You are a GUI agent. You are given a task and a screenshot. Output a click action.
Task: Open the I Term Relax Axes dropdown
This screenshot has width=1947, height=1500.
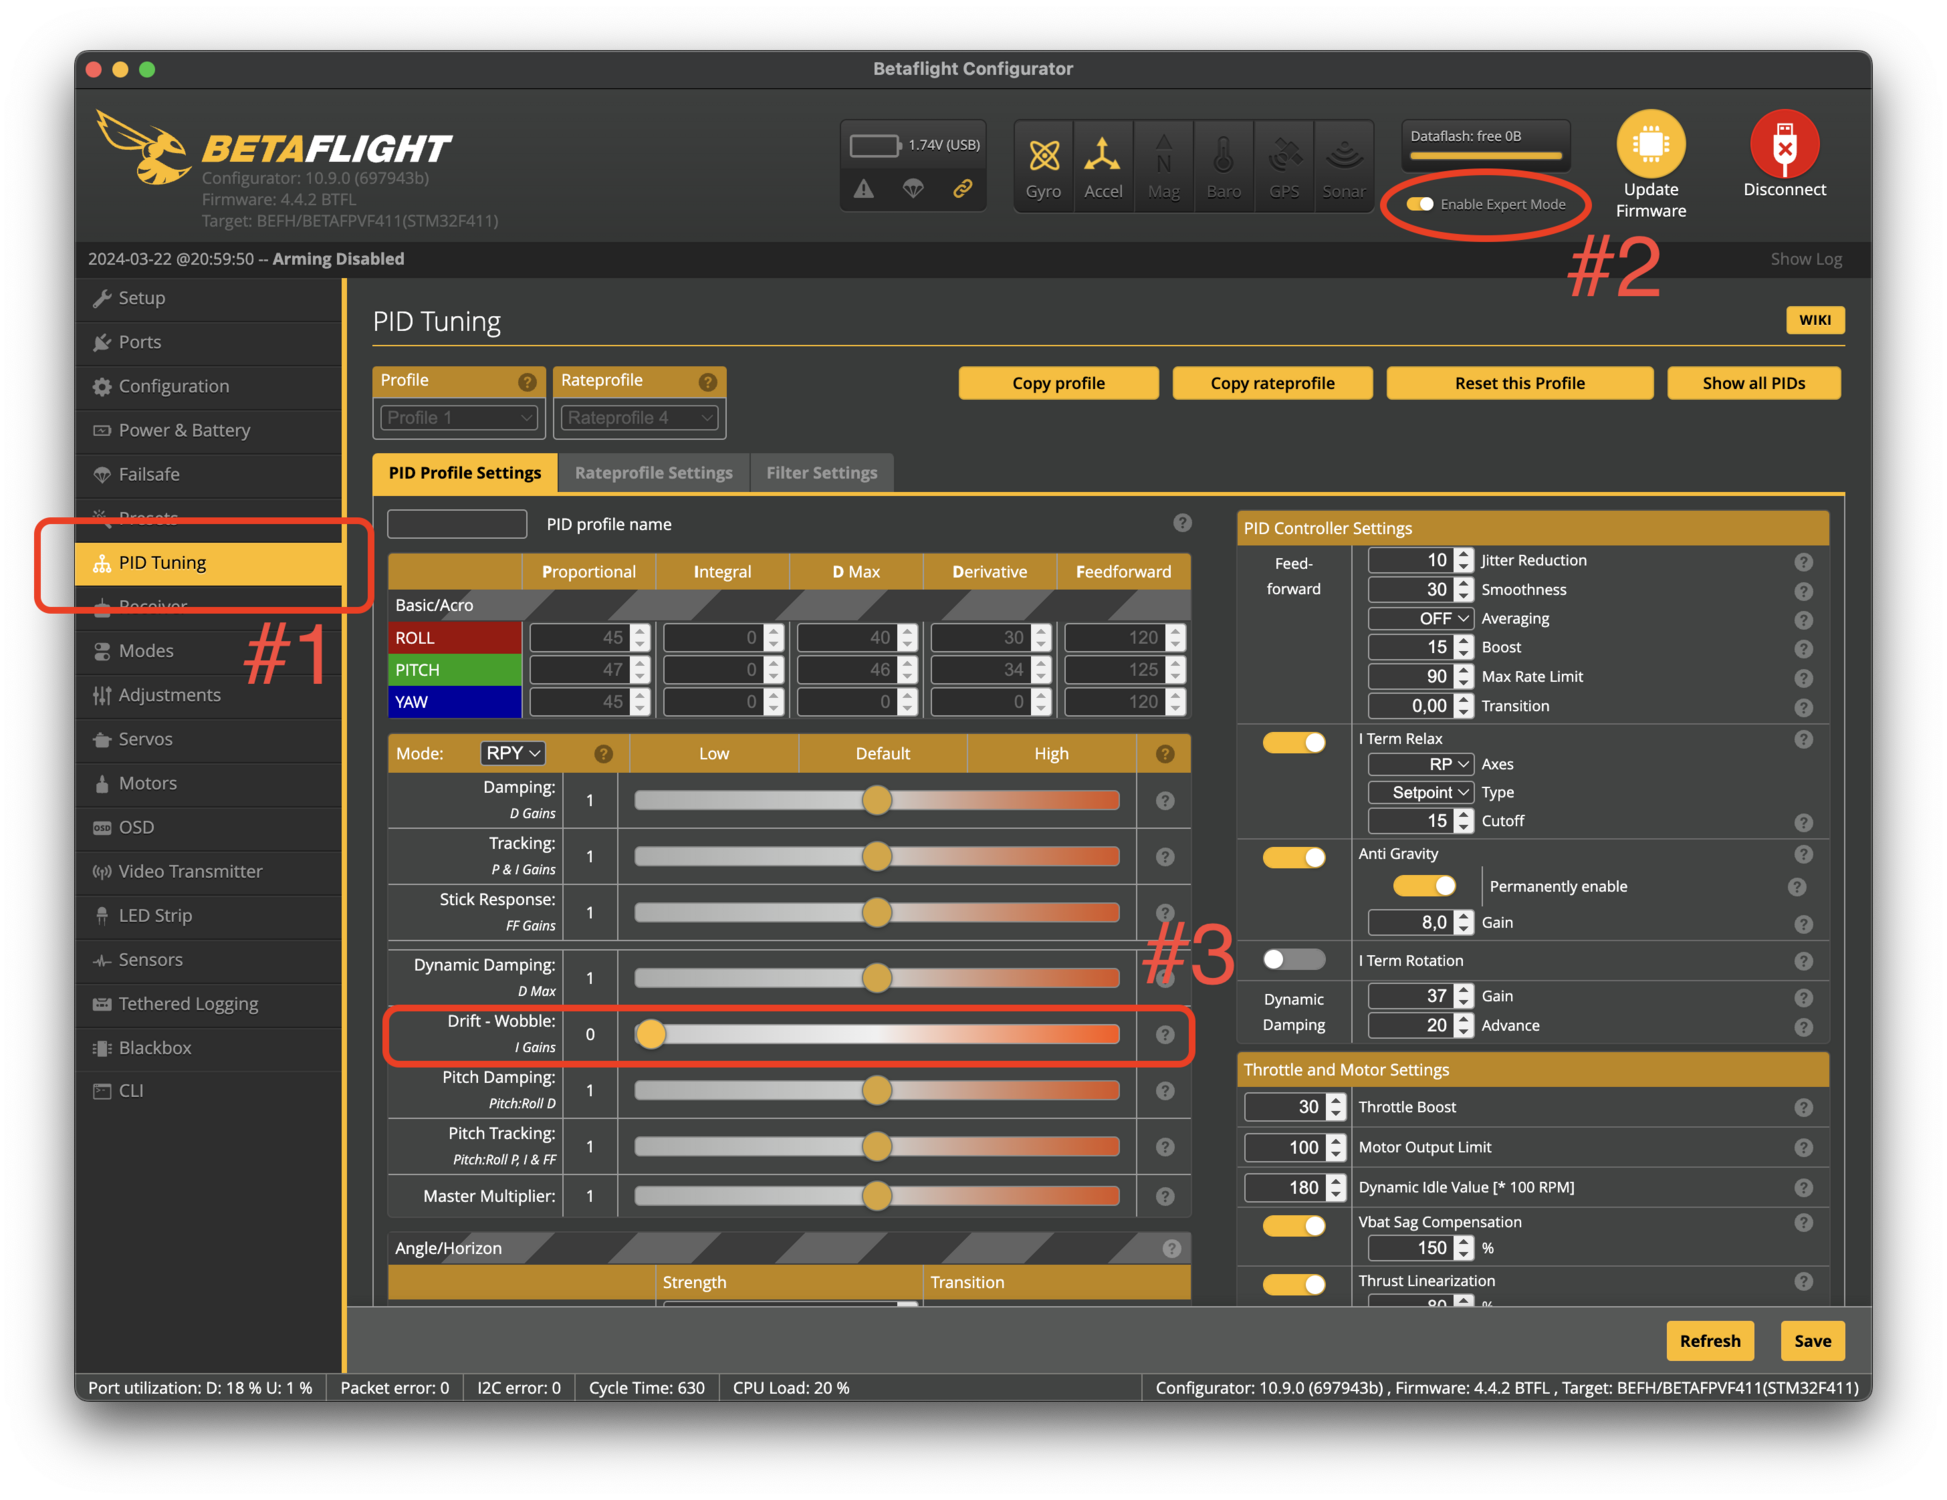1420,764
